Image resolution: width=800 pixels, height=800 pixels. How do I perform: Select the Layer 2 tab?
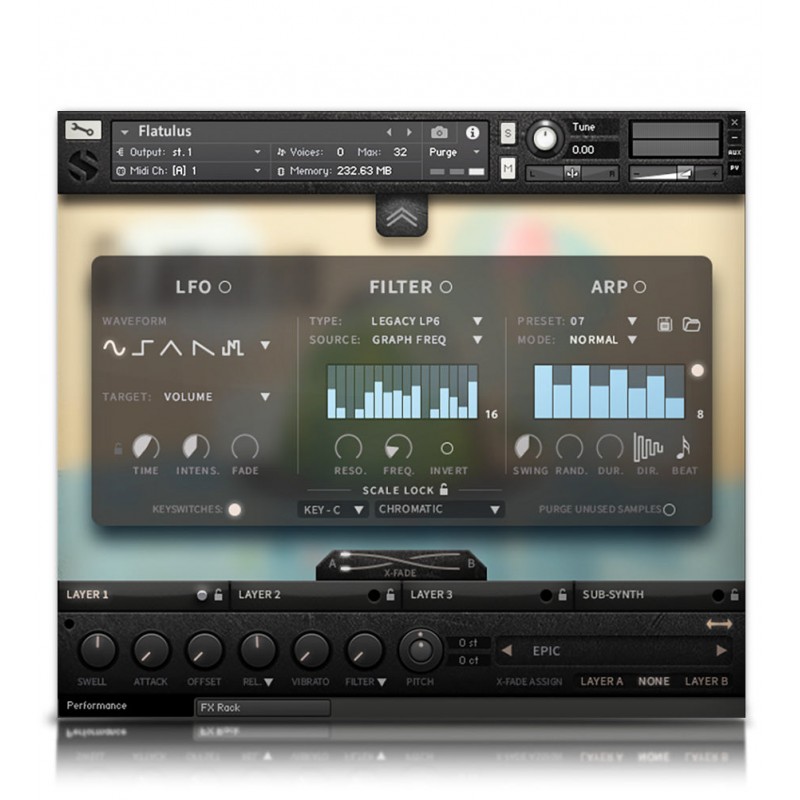point(260,594)
